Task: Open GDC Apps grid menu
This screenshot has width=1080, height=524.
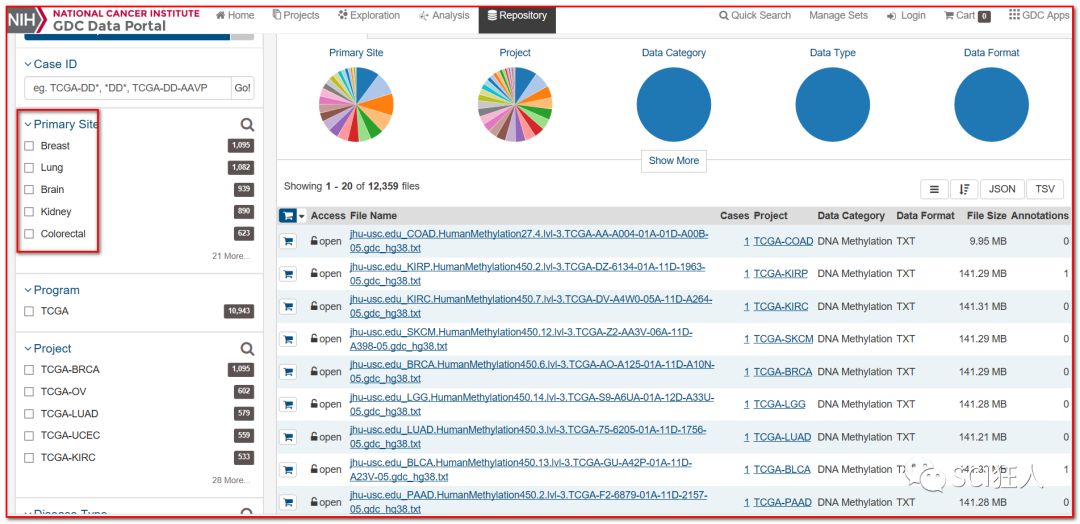Action: tap(1039, 15)
